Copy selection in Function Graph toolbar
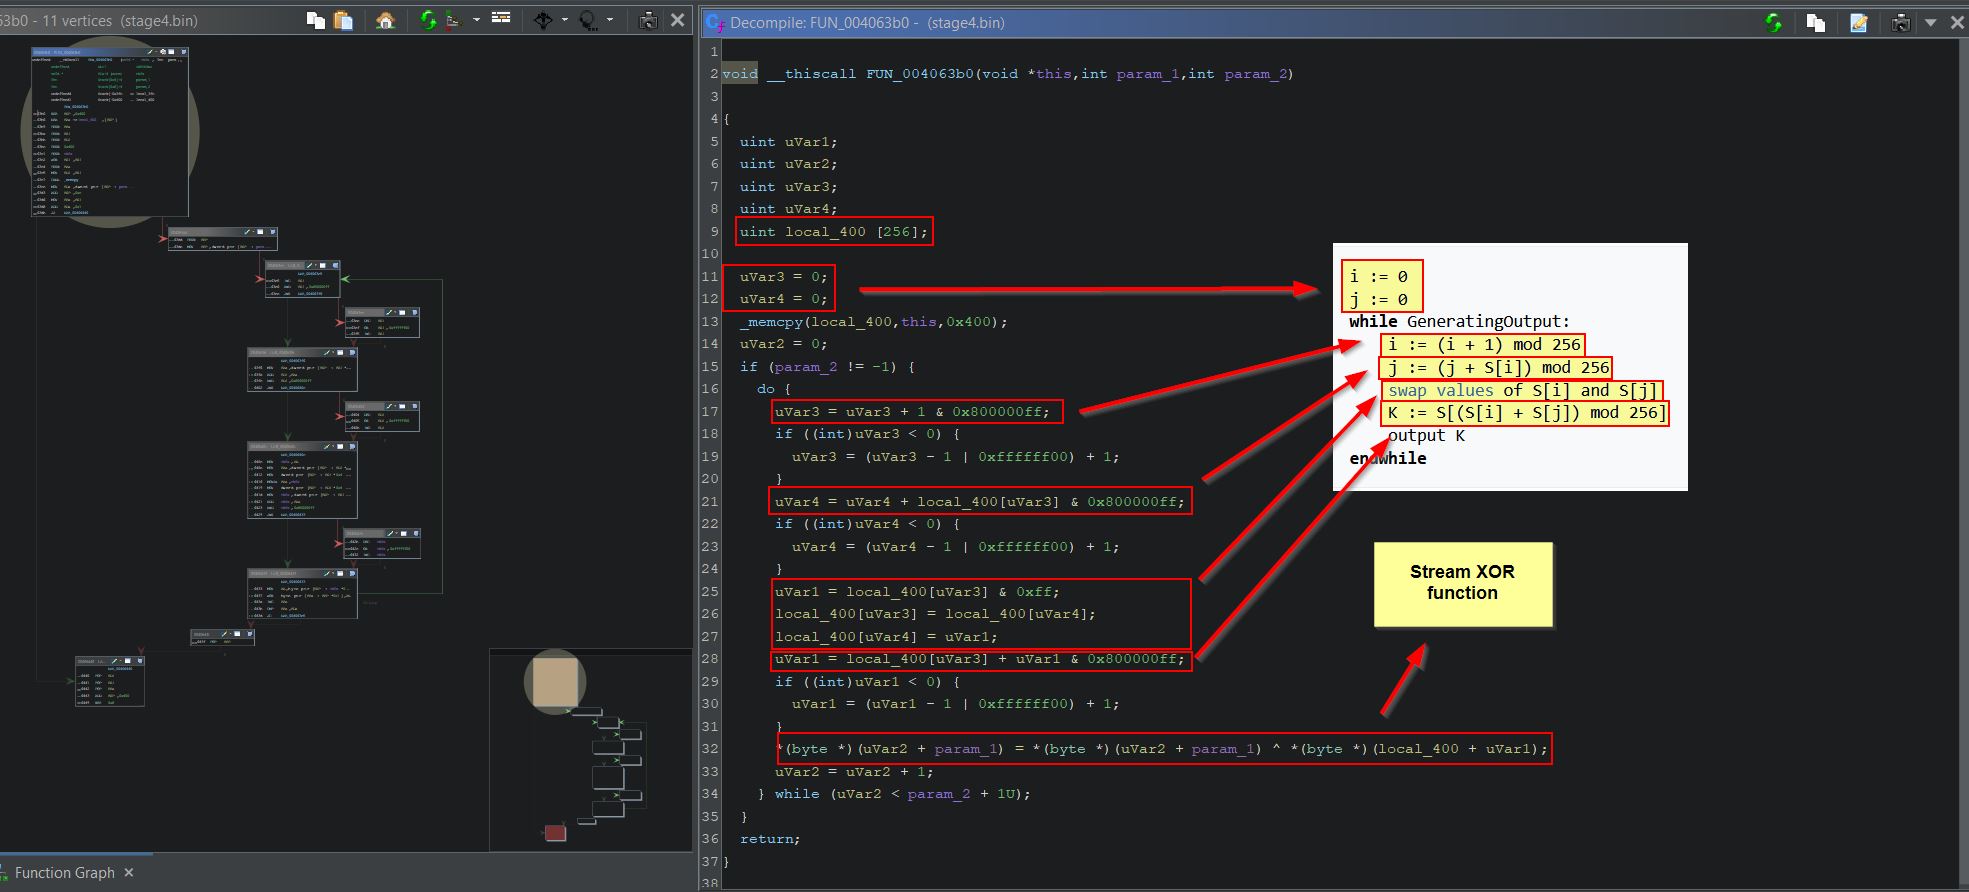 (315, 20)
